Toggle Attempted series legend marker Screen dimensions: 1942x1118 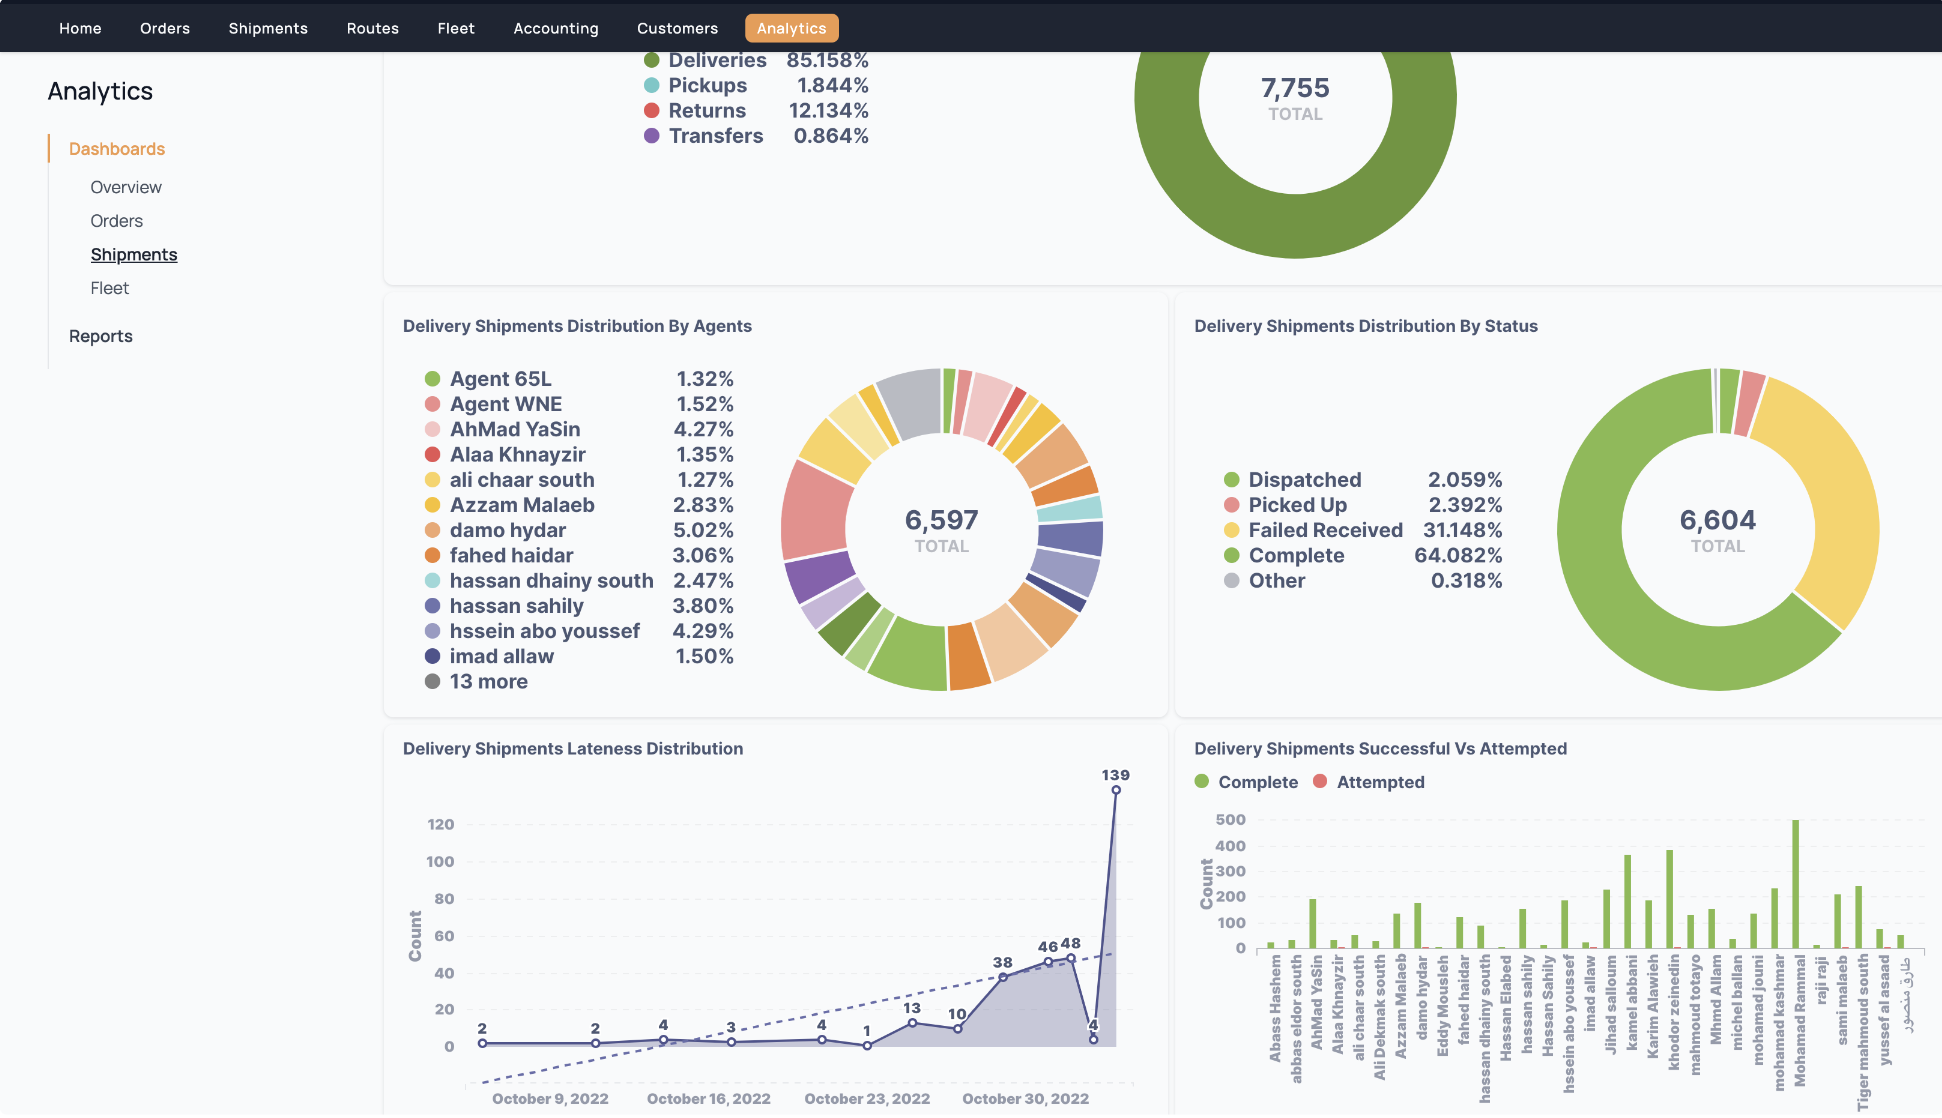(x=1320, y=781)
